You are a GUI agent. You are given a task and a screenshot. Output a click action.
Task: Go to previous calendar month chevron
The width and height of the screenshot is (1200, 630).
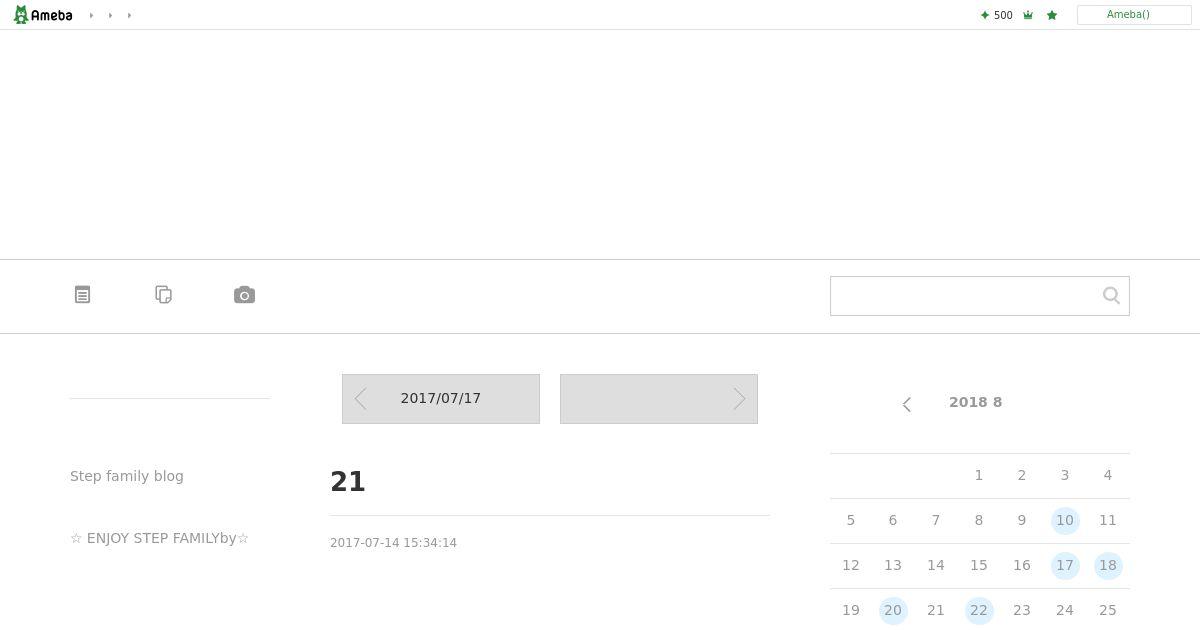point(907,404)
